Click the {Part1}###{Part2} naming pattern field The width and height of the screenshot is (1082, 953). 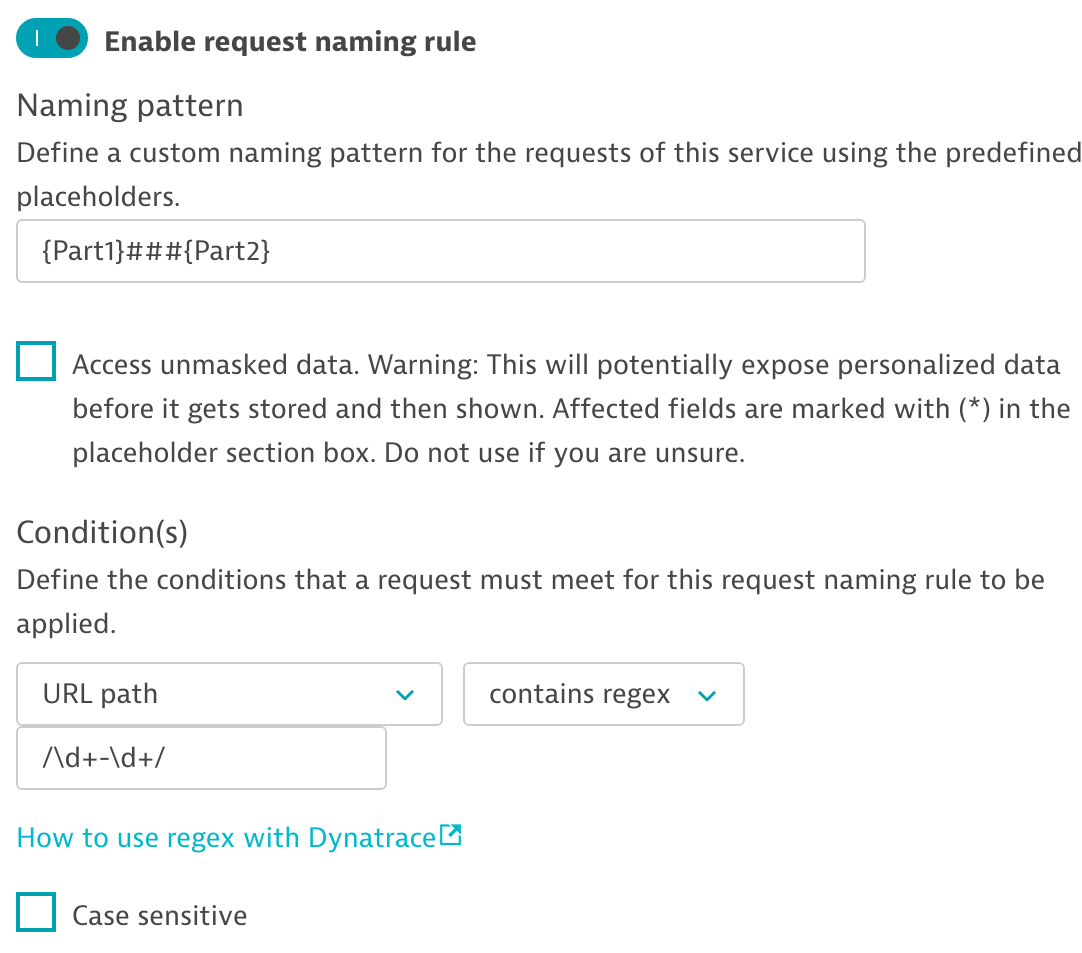coord(440,252)
